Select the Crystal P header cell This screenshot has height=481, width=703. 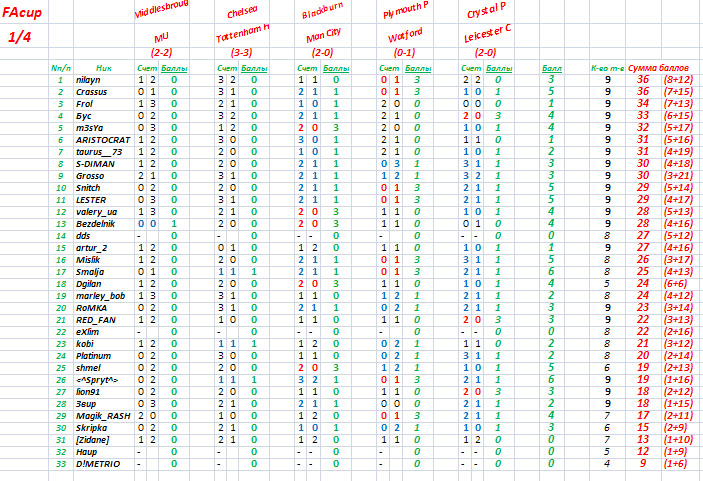click(486, 15)
